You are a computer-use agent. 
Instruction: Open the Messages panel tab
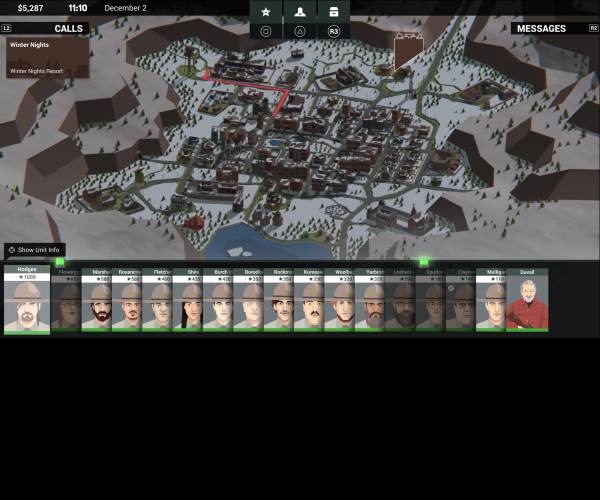pyautogui.click(x=555, y=28)
